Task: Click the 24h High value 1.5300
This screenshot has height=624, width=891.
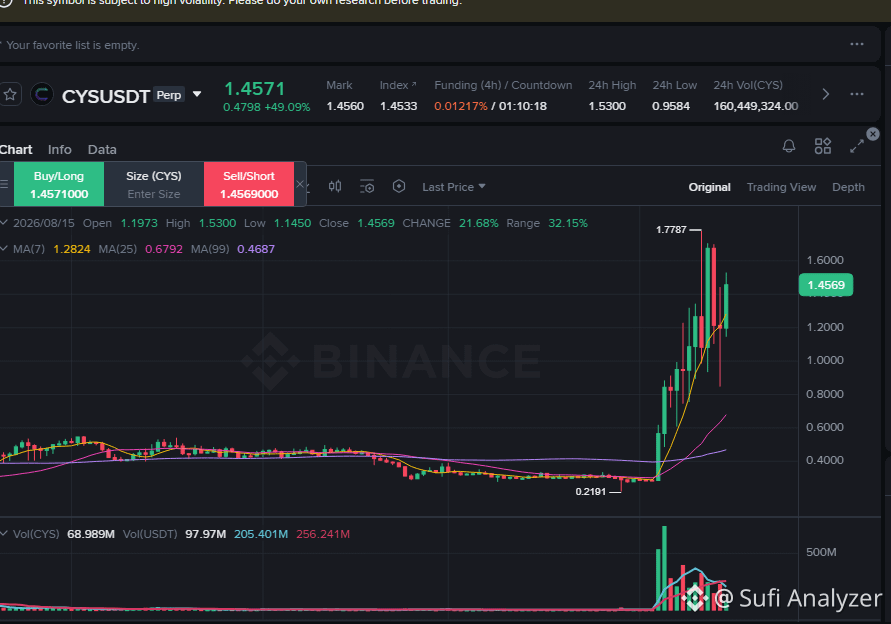Action: click(x=607, y=106)
